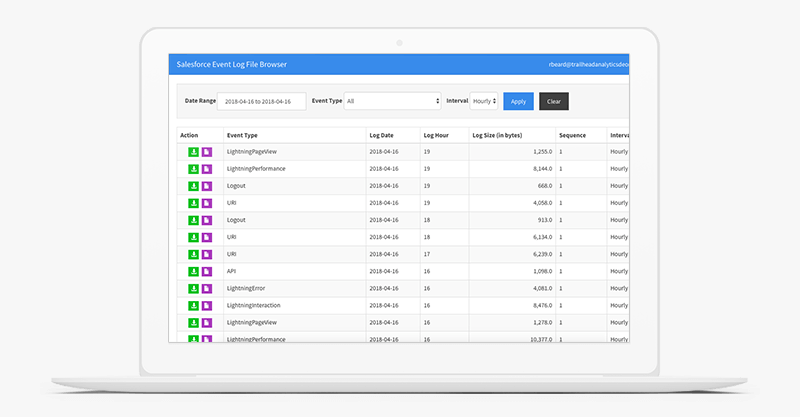
Task: Open the Event Type dropdown set to All
Action: (x=392, y=101)
